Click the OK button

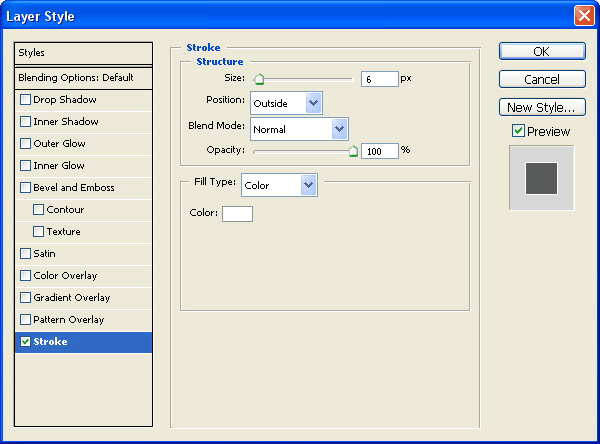coord(541,52)
